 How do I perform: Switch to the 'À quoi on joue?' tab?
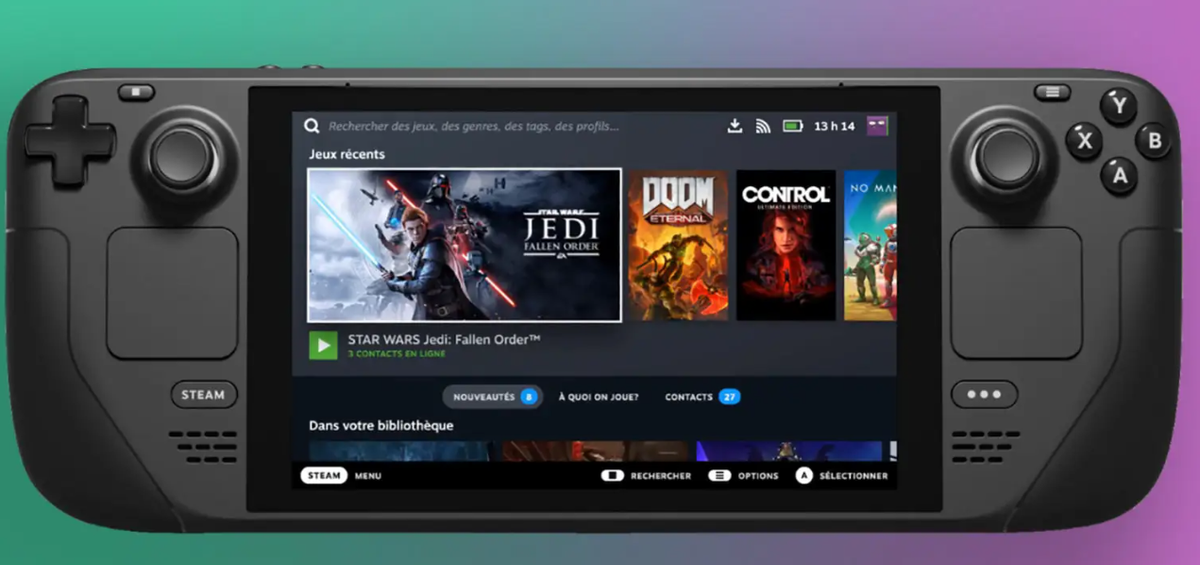coord(598,397)
